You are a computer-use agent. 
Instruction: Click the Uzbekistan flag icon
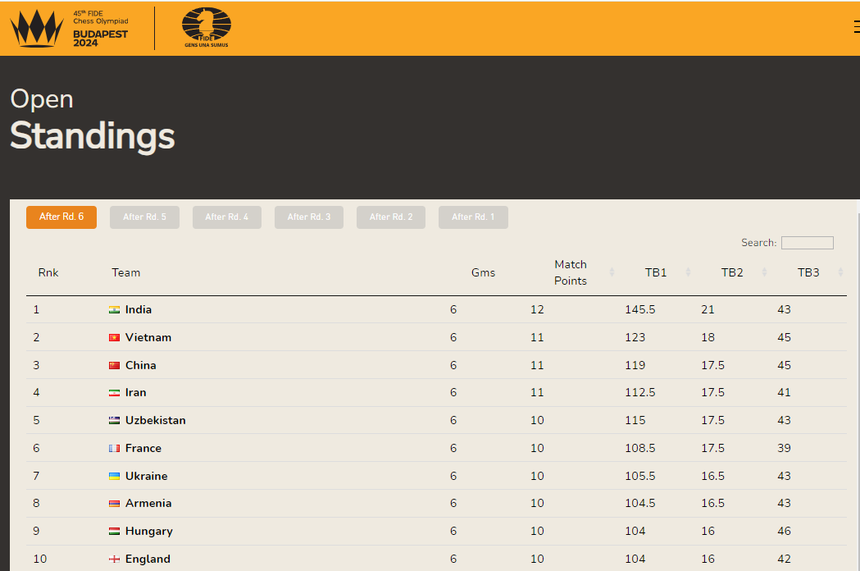coord(114,421)
